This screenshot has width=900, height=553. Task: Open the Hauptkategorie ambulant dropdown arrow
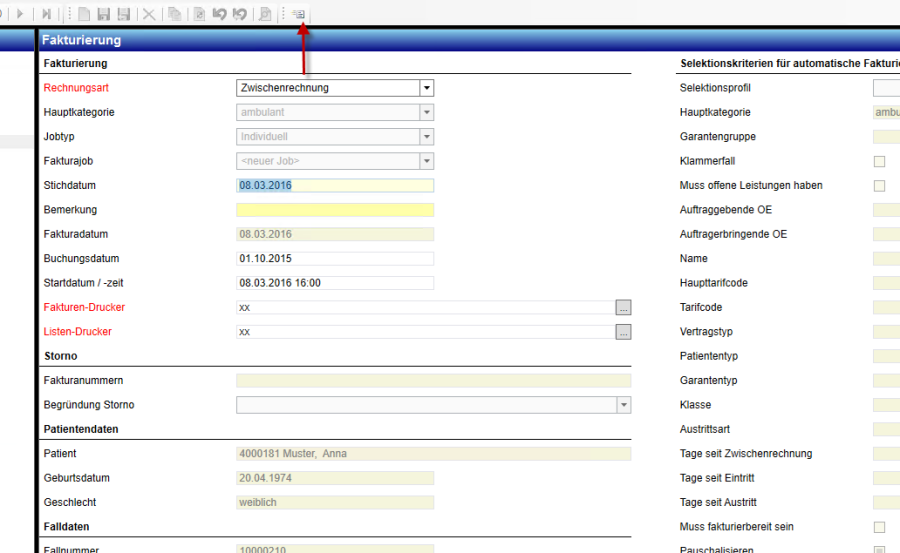coord(426,113)
